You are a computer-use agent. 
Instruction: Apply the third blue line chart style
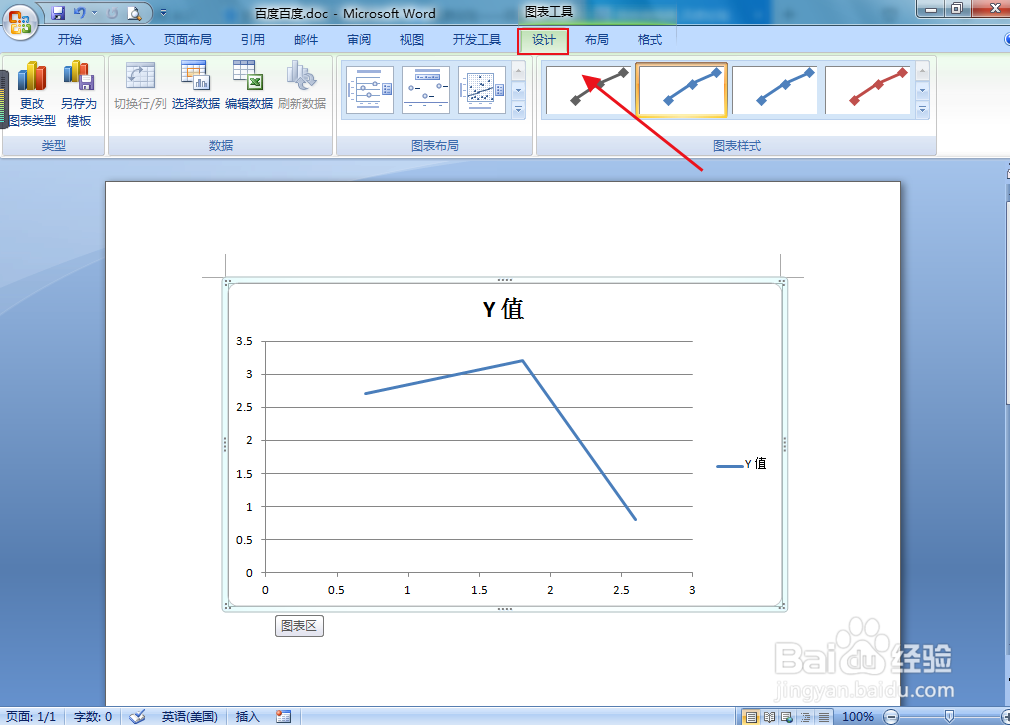pyautogui.click(x=775, y=90)
